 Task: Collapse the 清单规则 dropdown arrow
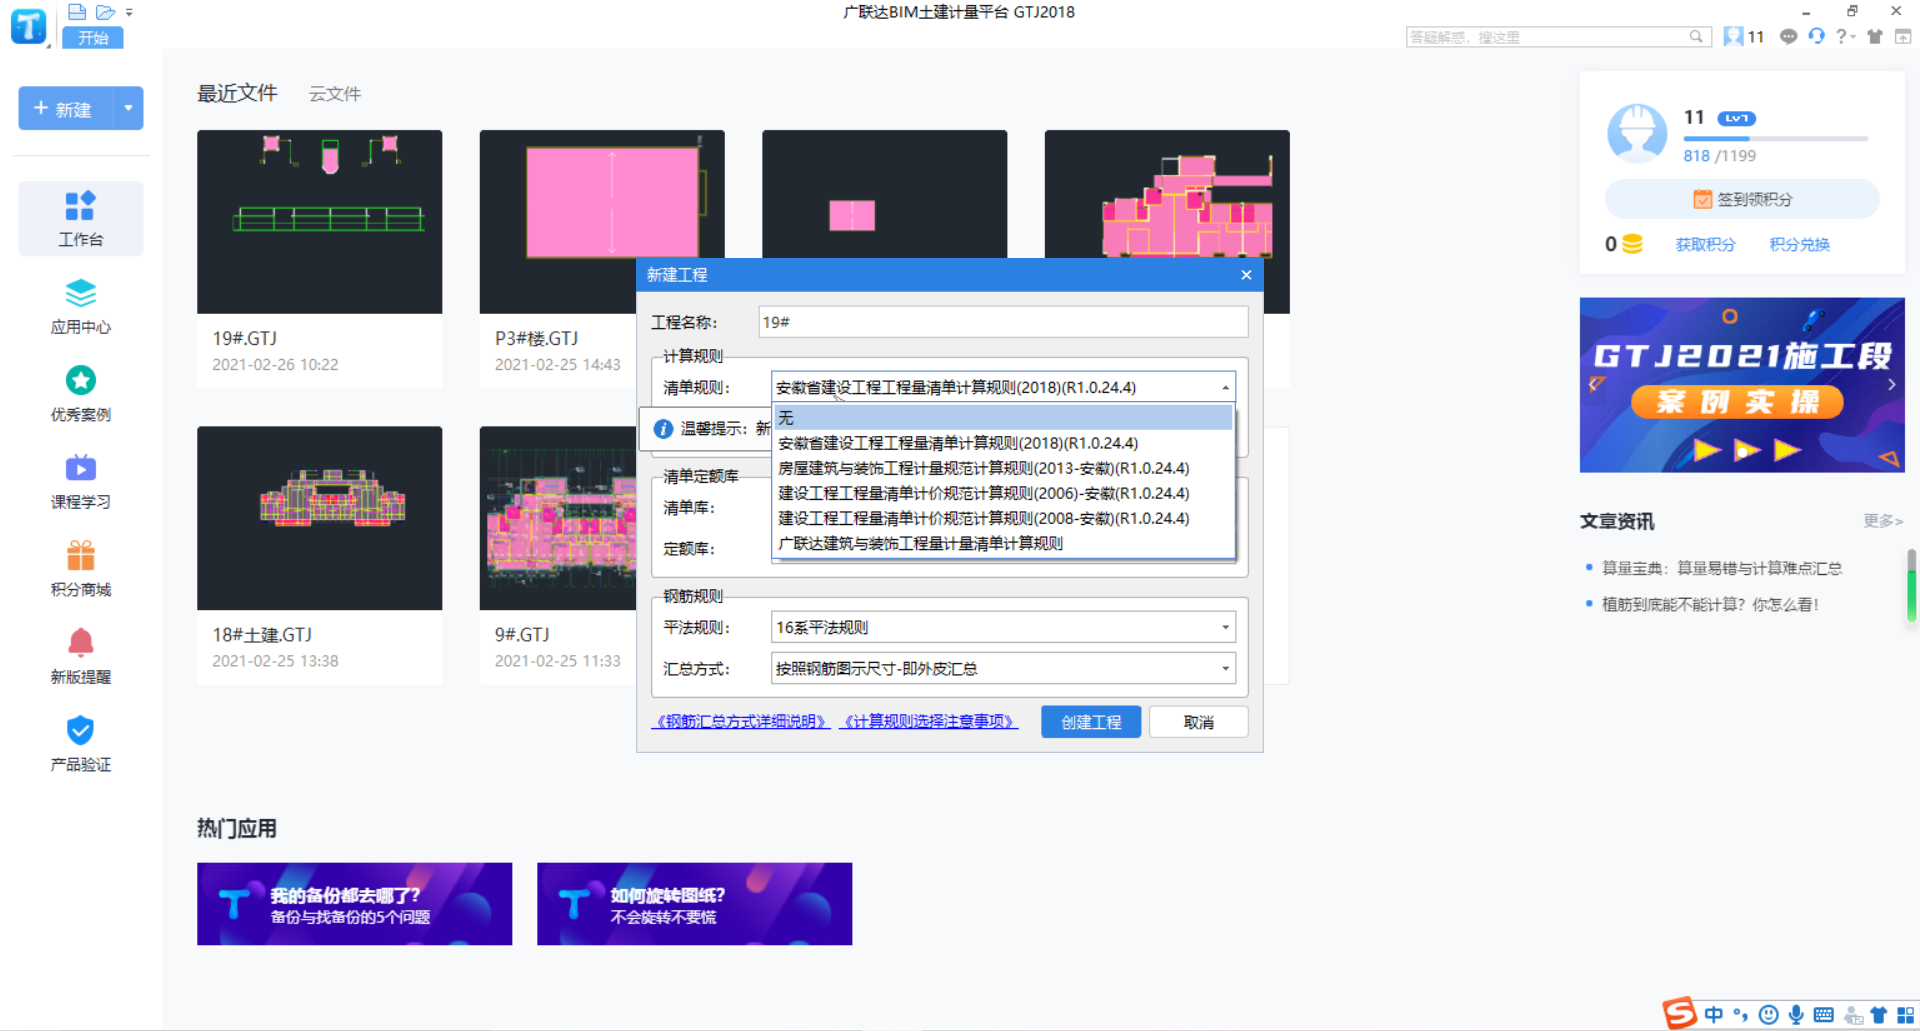1225,387
